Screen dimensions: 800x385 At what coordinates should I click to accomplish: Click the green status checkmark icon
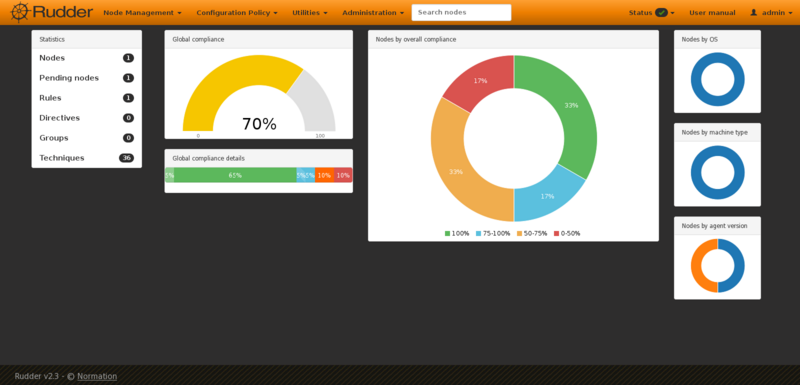point(661,13)
